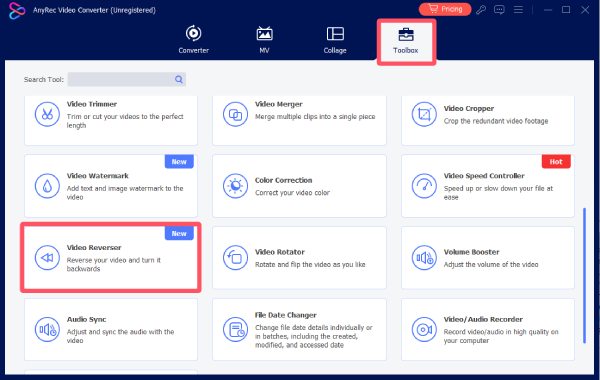Open the Video Trimmer scissors icon

47,114
